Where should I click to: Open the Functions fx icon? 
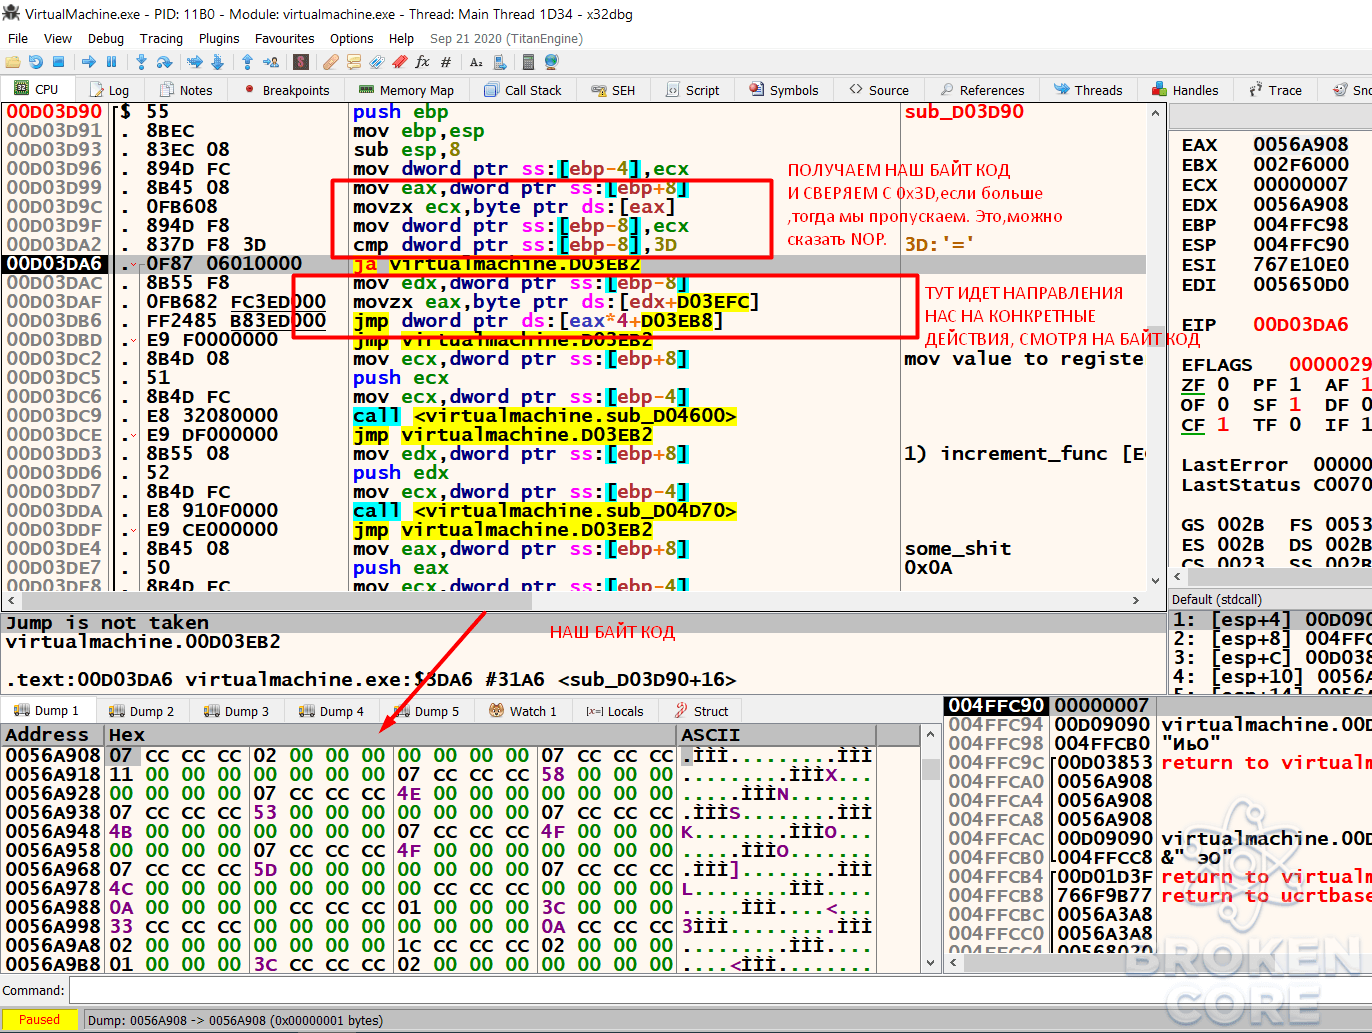click(x=422, y=62)
